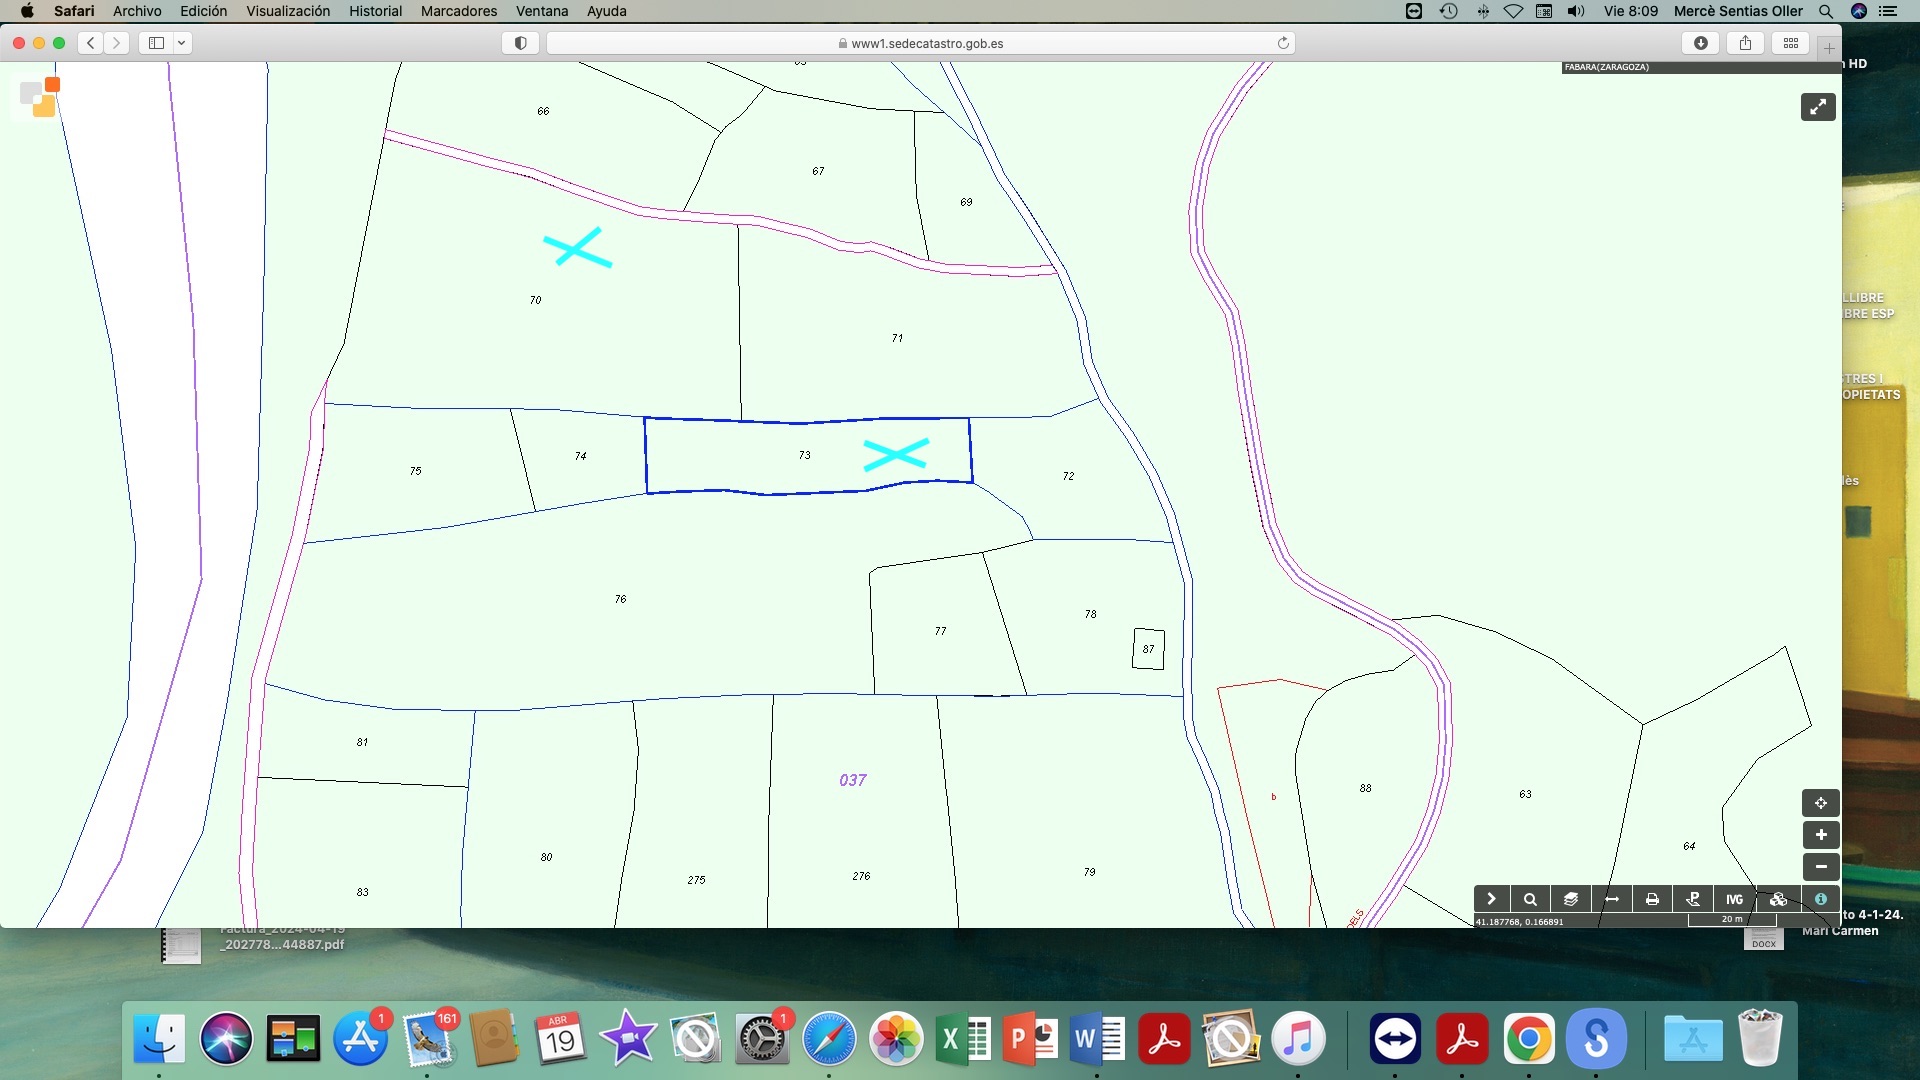This screenshot has height=1080, width=1920.
Task: Open the sidebar options dropdown arrow
Action: tap(181, 43)
